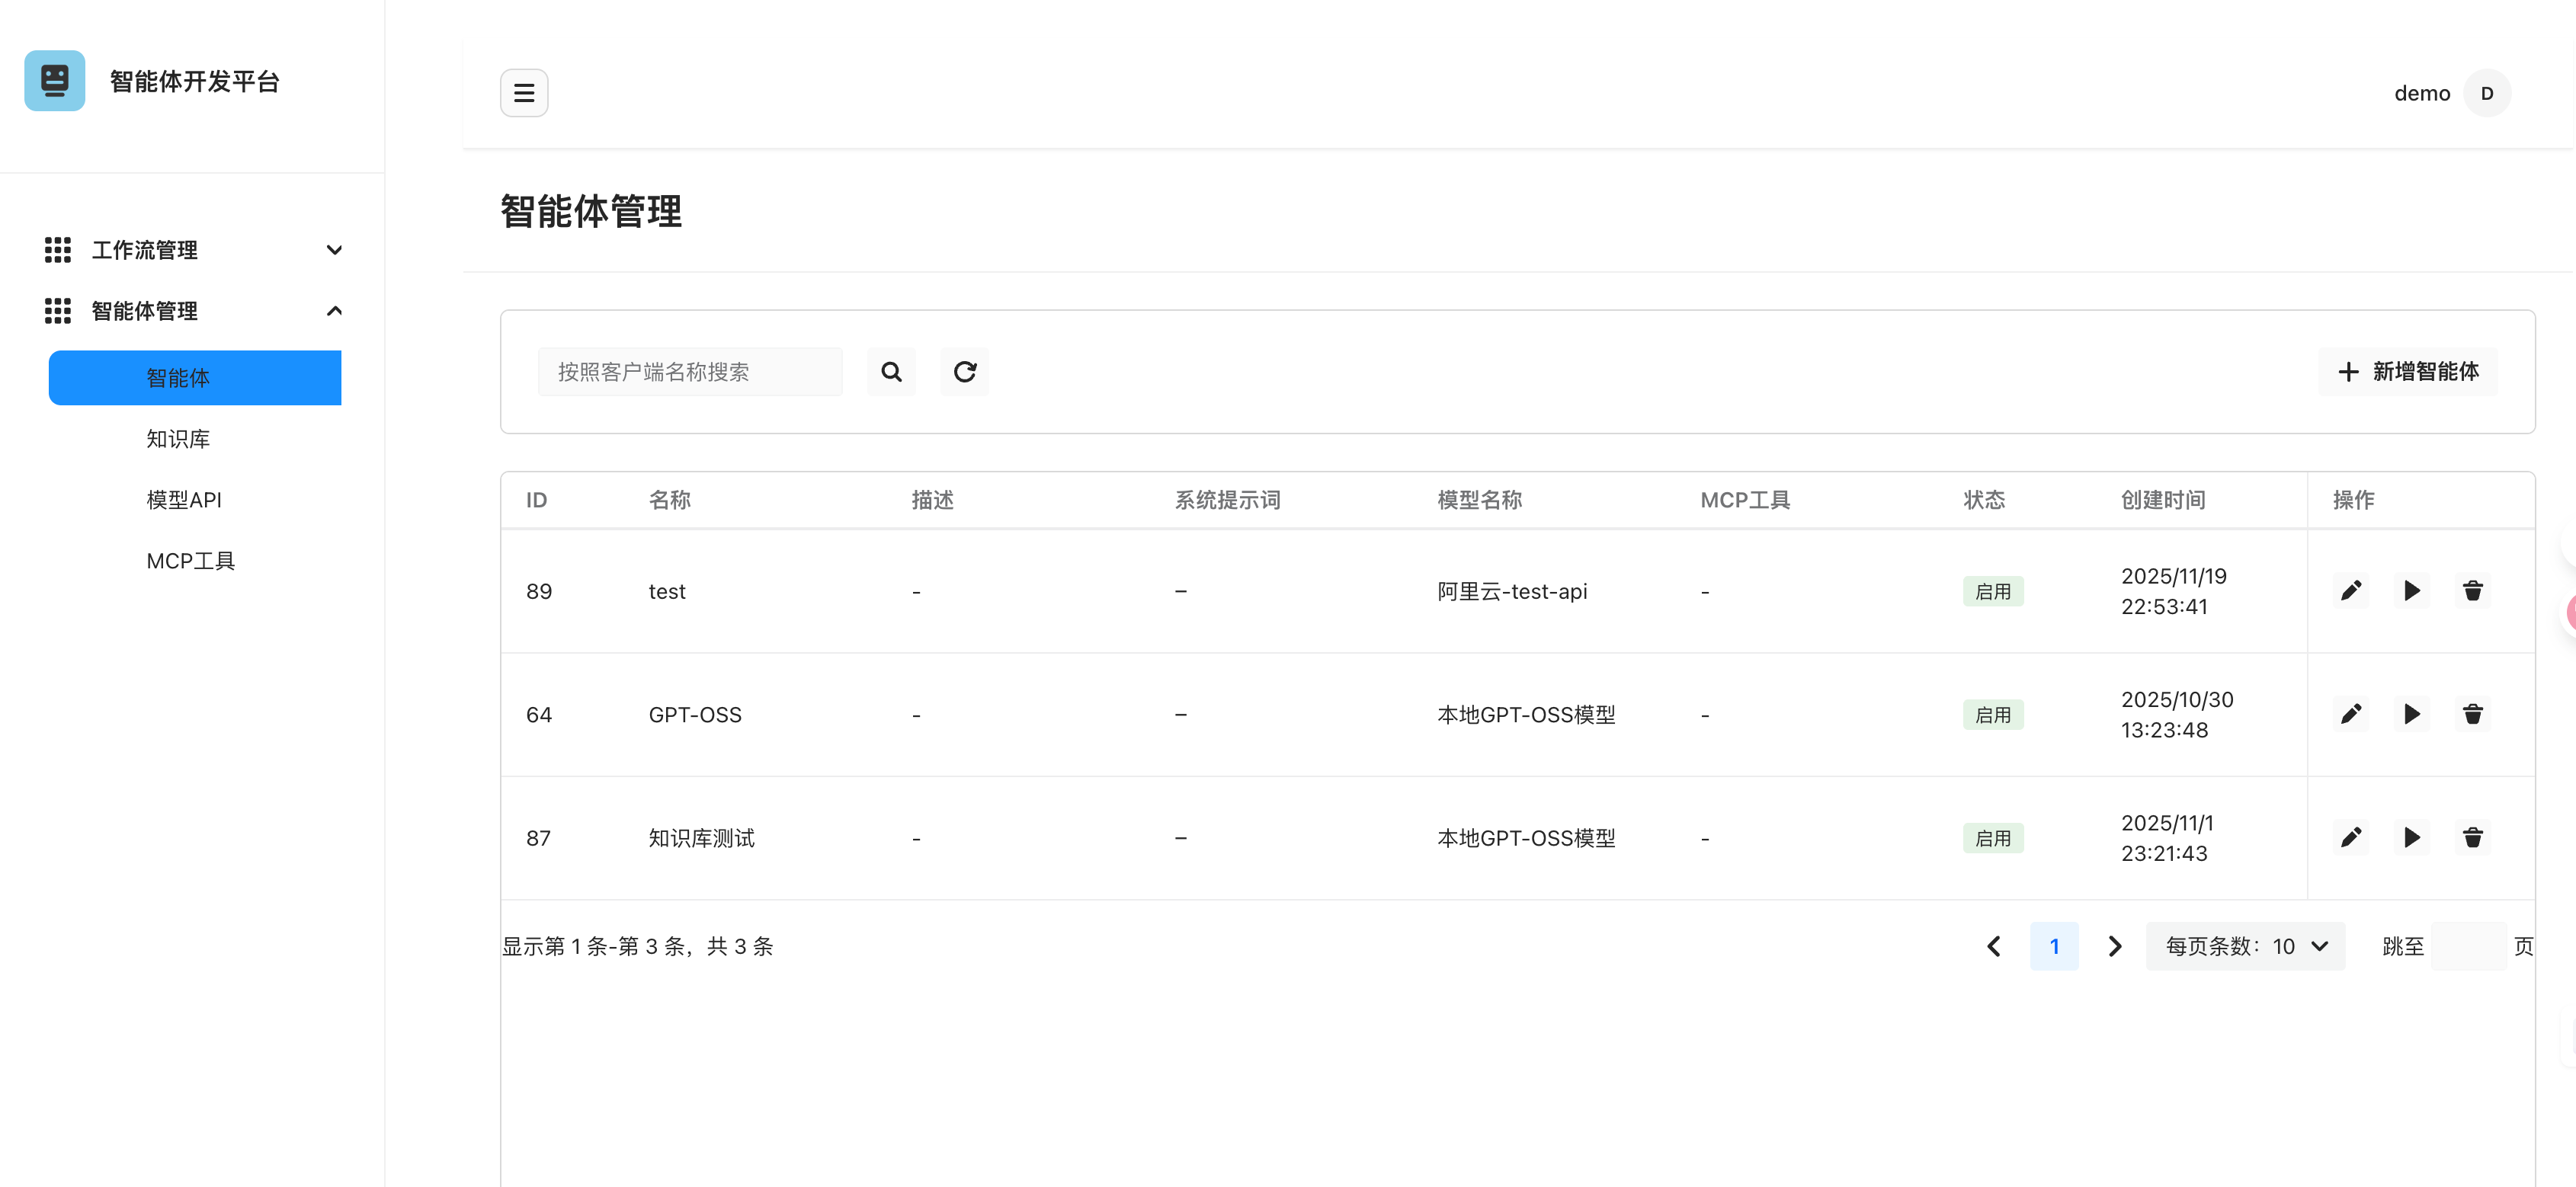Delete the 知识库测试 agent trash icon
2576x1187 pixels.
(x=2472, y=838)
